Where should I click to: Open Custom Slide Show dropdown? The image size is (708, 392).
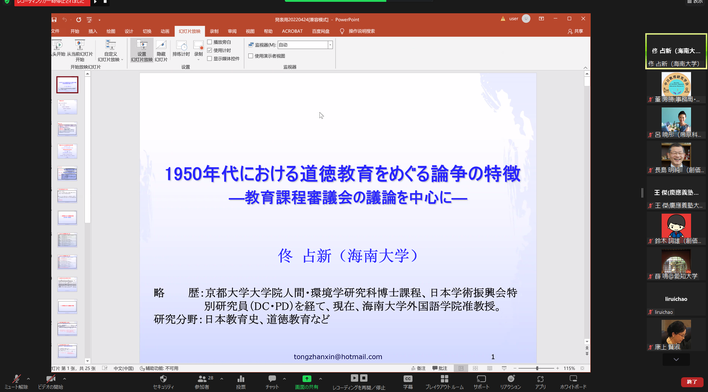(111, 51)
